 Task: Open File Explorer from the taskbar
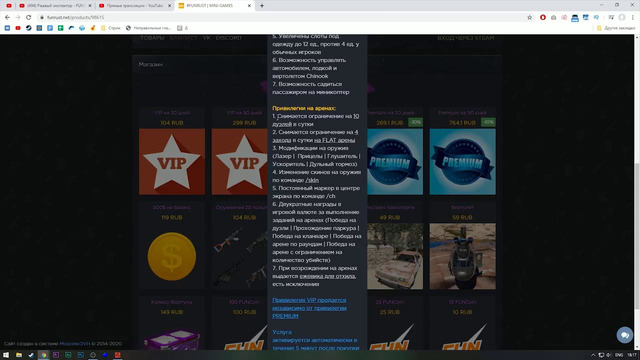tap(19, 355)
